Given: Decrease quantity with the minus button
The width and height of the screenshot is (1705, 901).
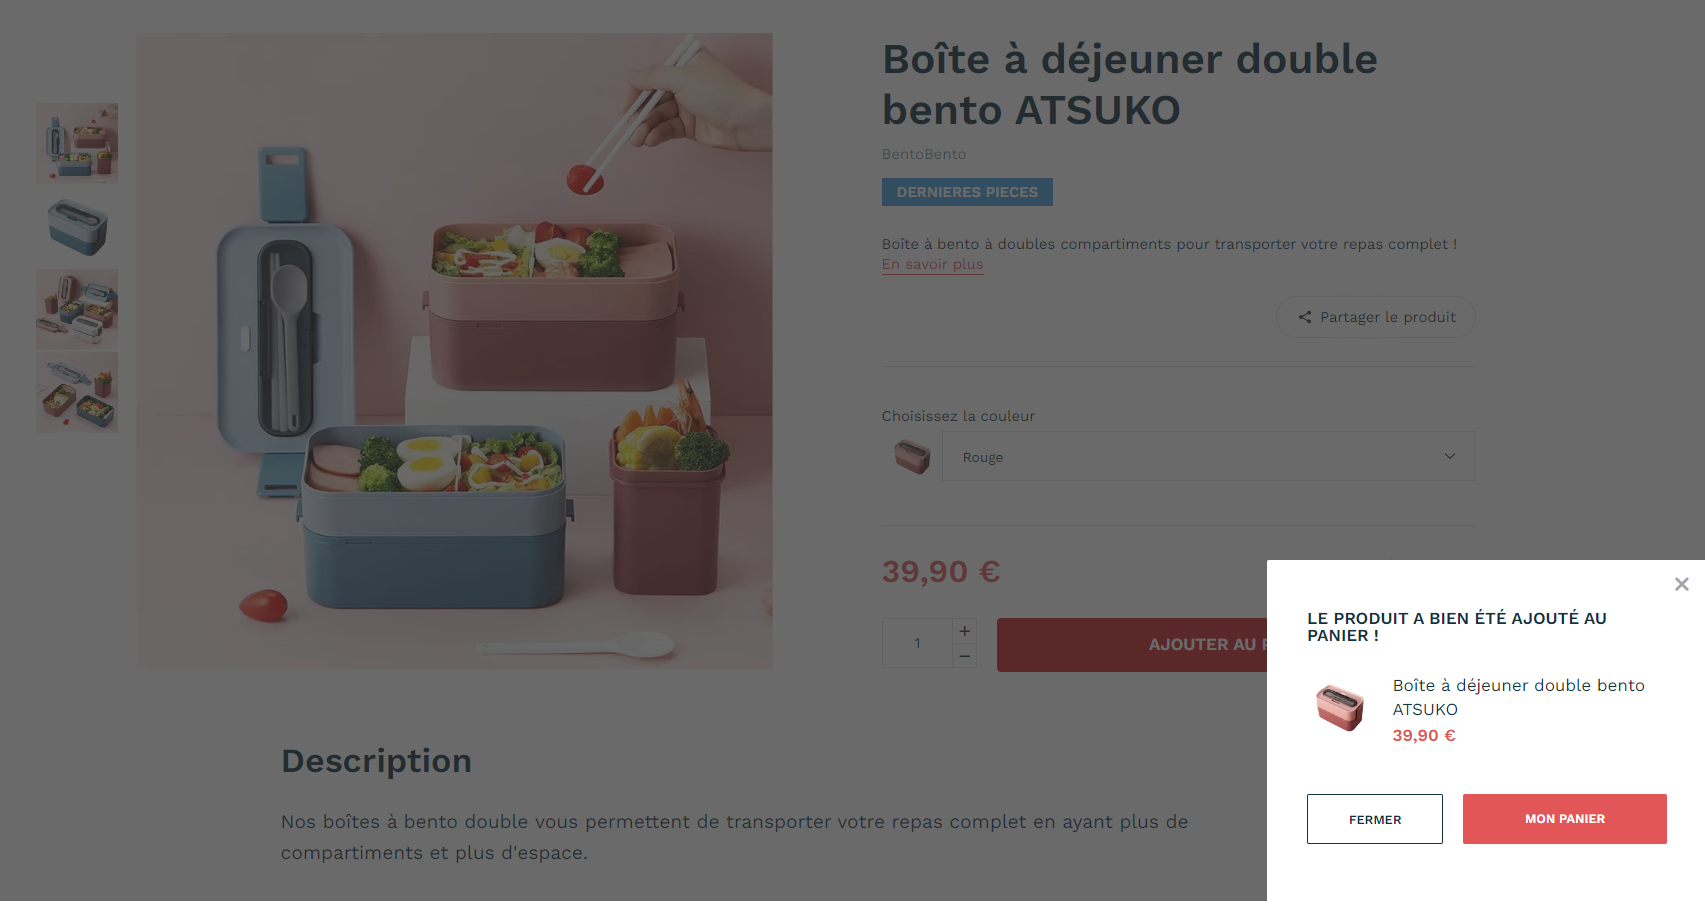Looking at the screenshot, I should click(964, 656).
